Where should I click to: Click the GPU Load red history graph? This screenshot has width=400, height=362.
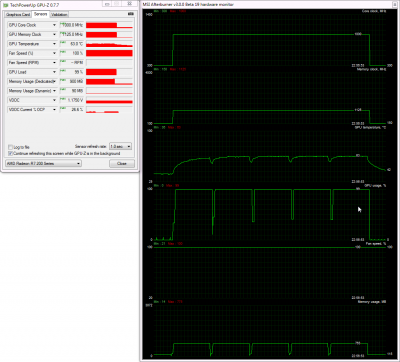point(109,72)
